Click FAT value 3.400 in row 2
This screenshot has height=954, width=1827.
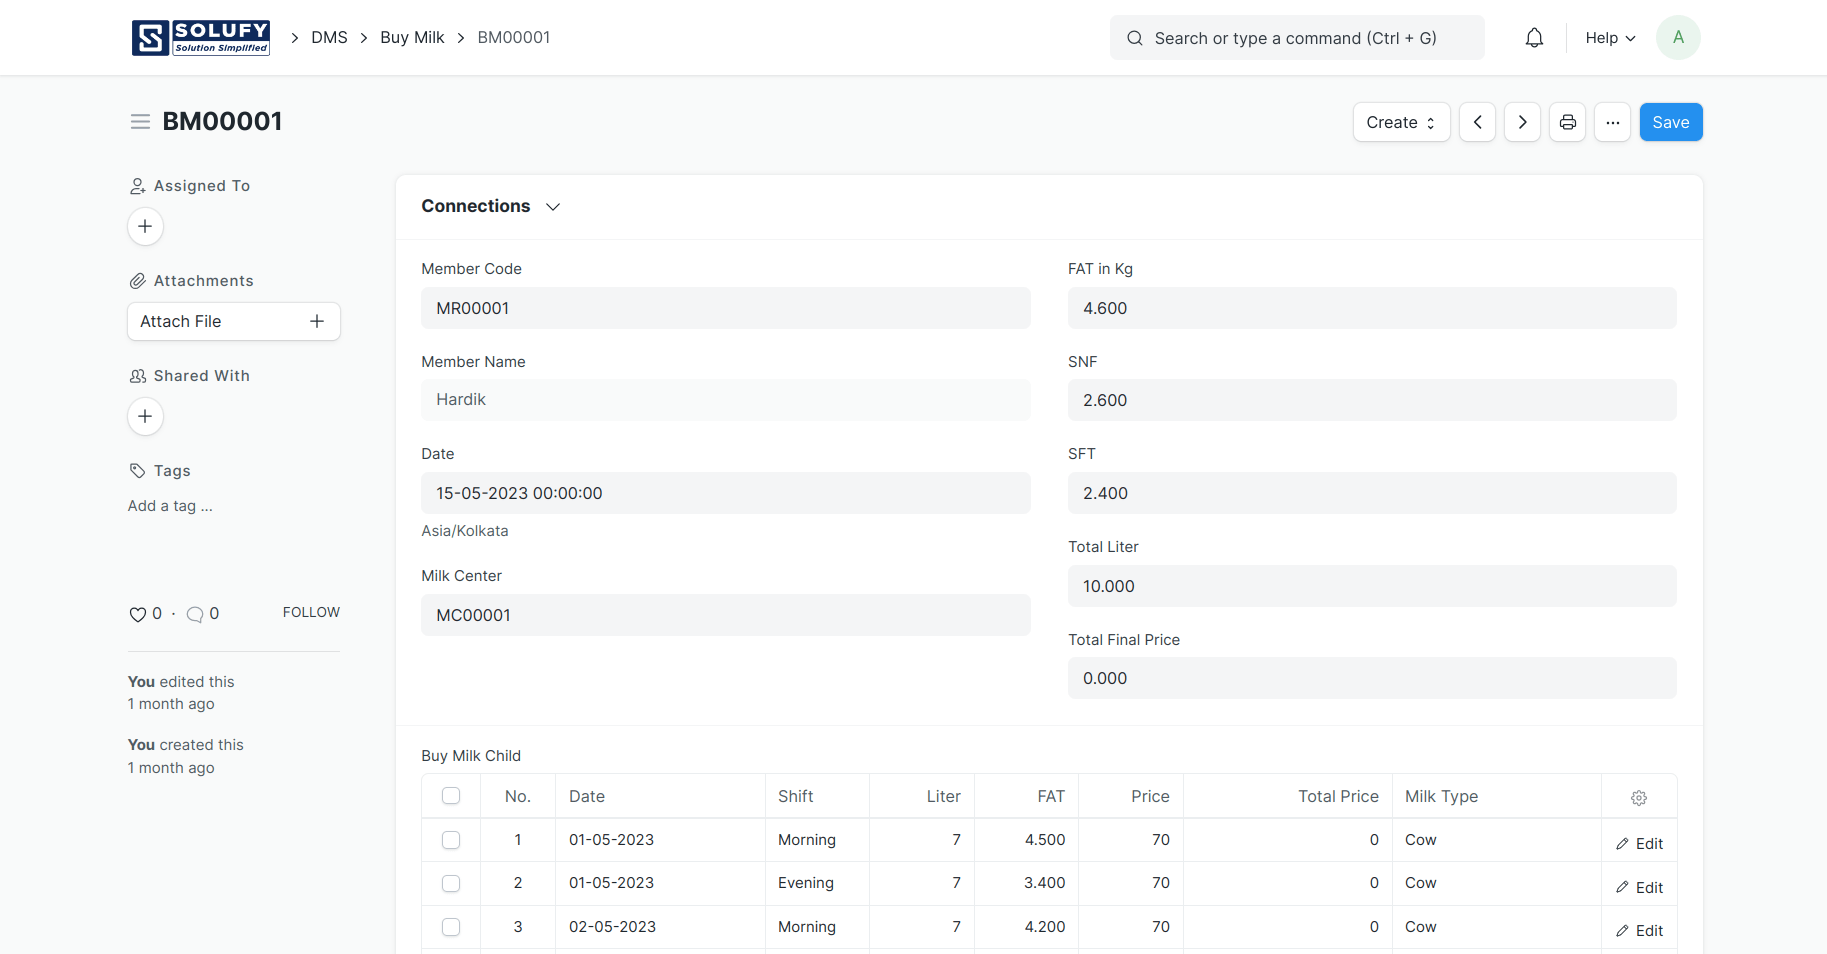tap(1026, 883)
